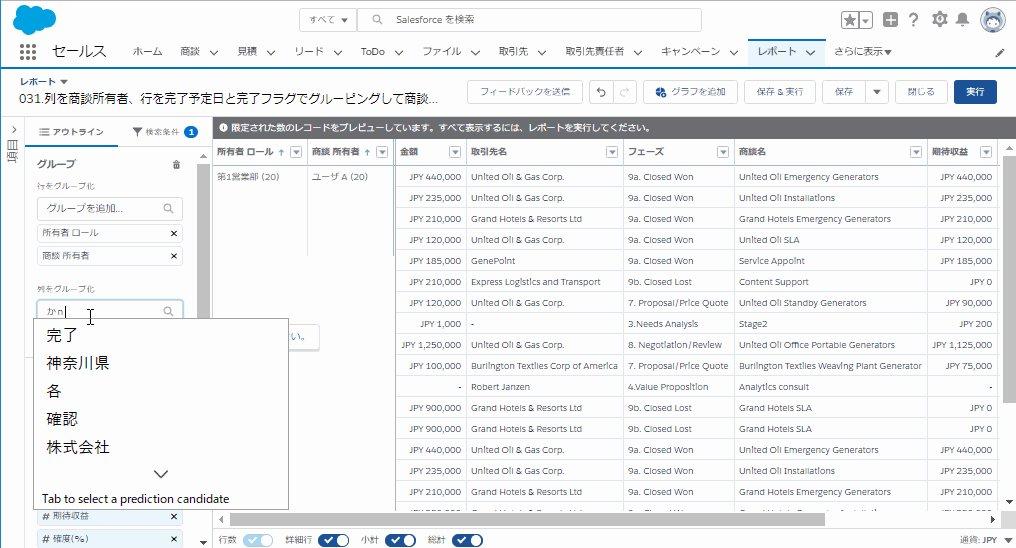
Task: Click the pencil edit navigation icon
Action: coord(1000,53)
